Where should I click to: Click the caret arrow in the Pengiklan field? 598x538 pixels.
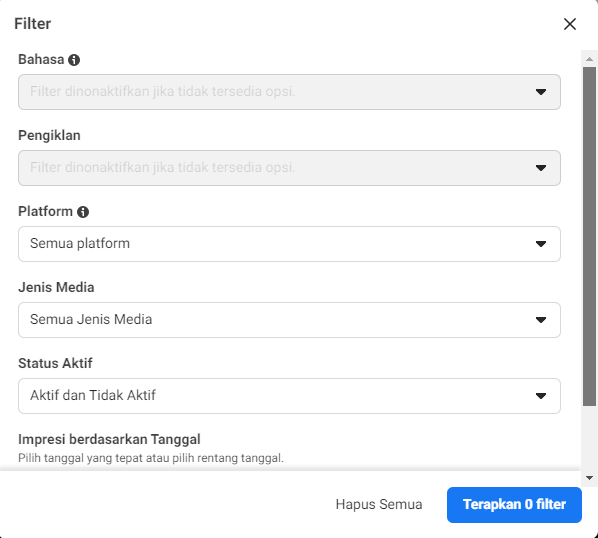tap(540, 168)
